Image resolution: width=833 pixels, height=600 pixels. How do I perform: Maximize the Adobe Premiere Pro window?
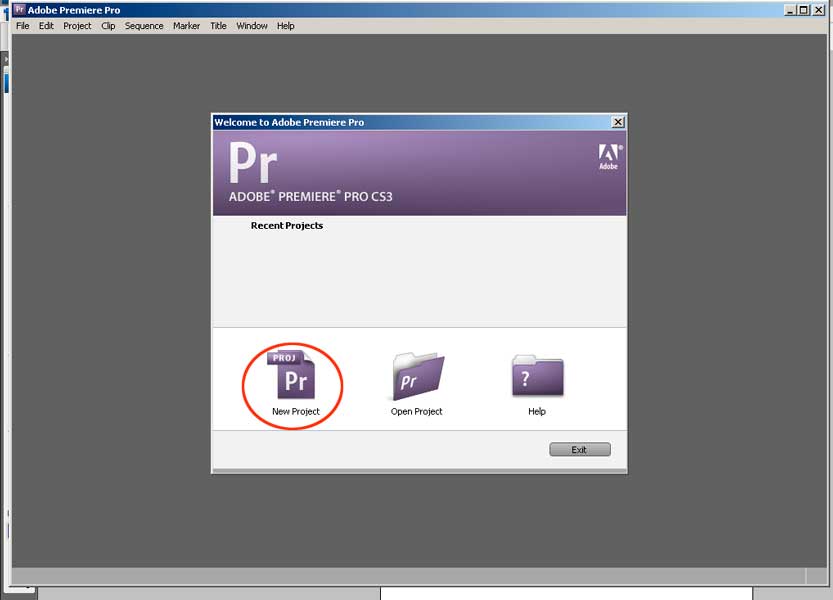click(804, 10)
